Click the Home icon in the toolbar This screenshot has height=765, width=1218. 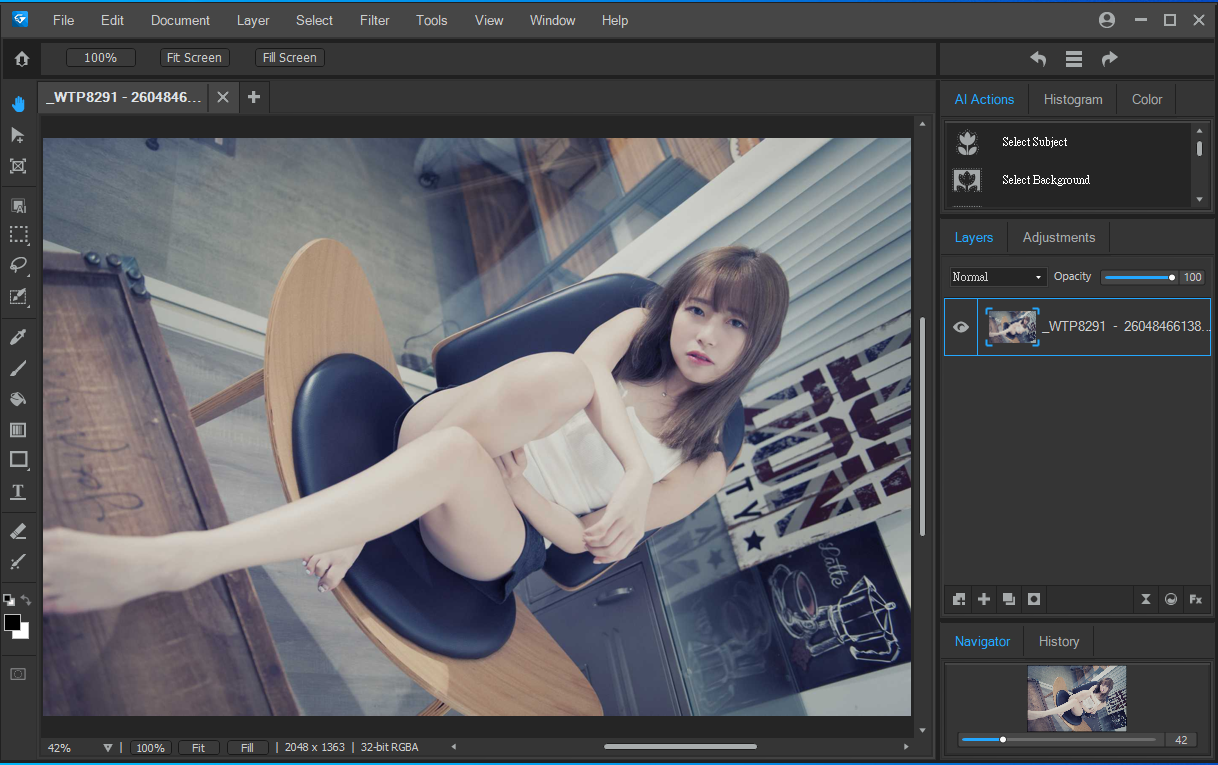(22, 59)
